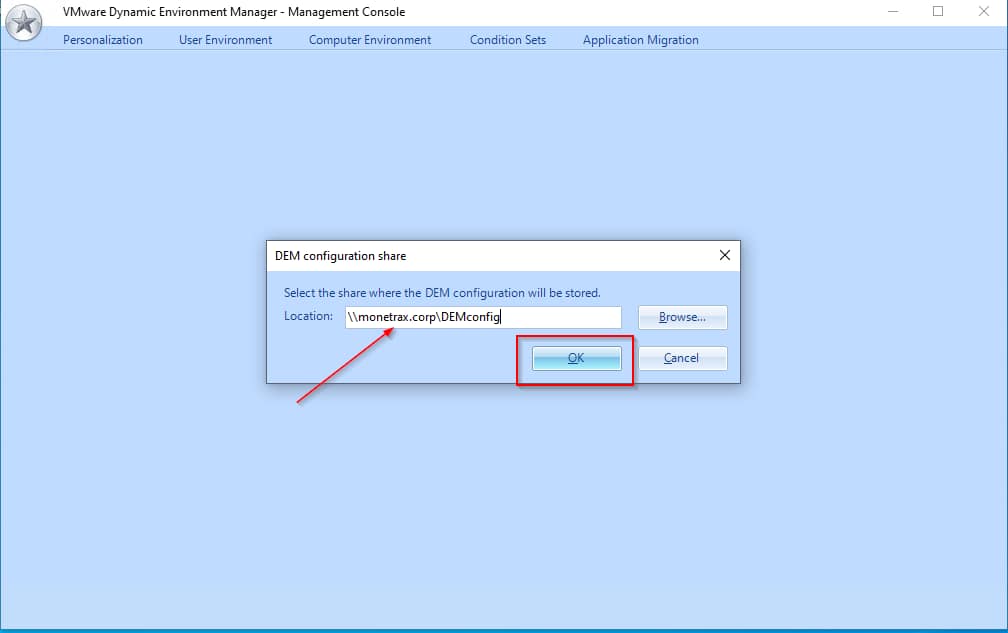This screenshot has width=1008, height=633.
Task: Click the Location label in the dialog
Action: (308, 317)
